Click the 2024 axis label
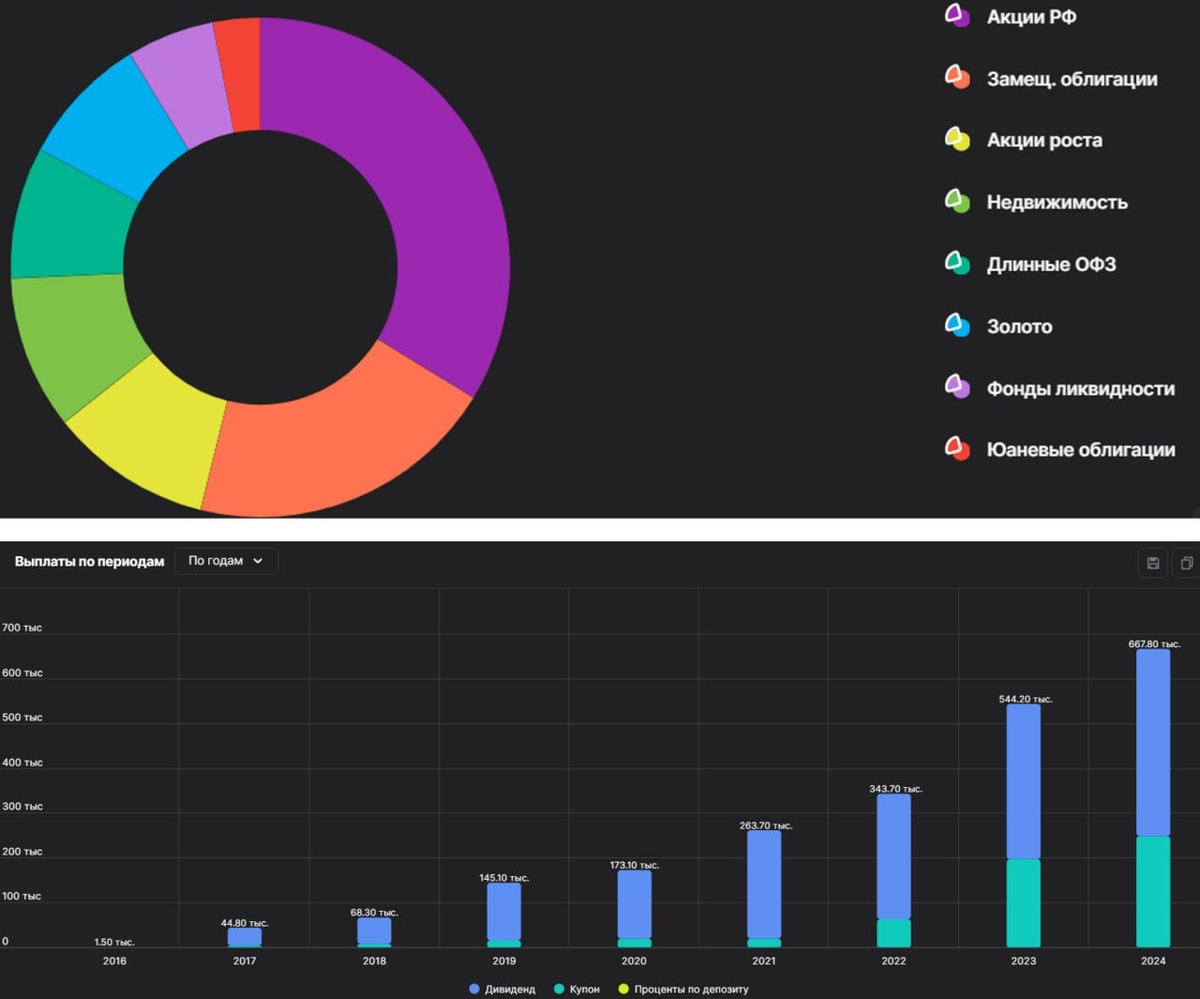 1153,961
